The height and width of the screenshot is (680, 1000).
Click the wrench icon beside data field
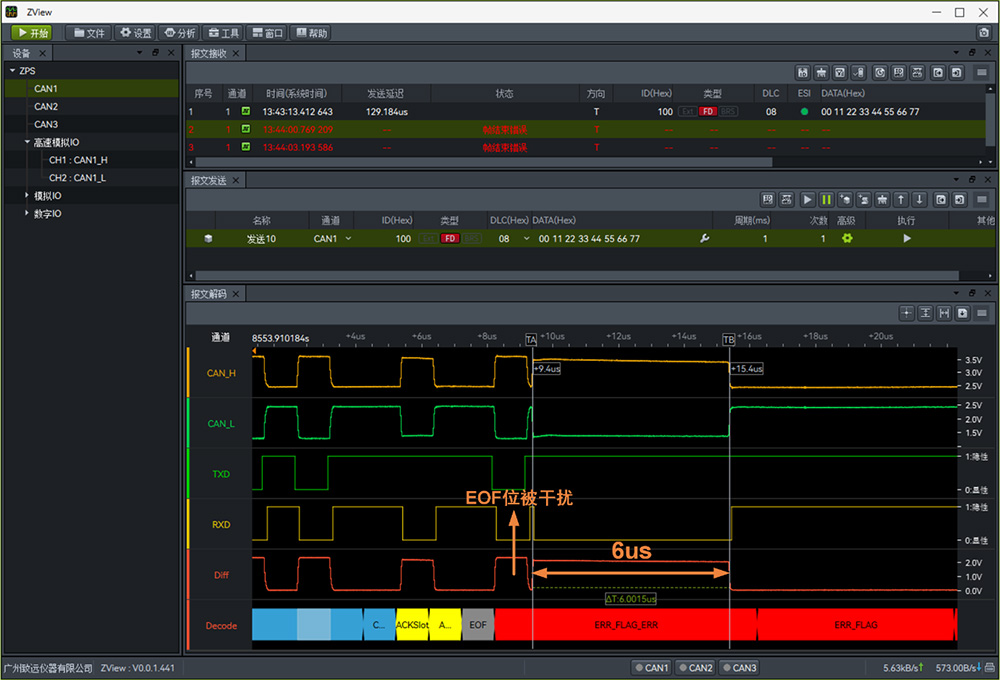(x=704, y=239)
